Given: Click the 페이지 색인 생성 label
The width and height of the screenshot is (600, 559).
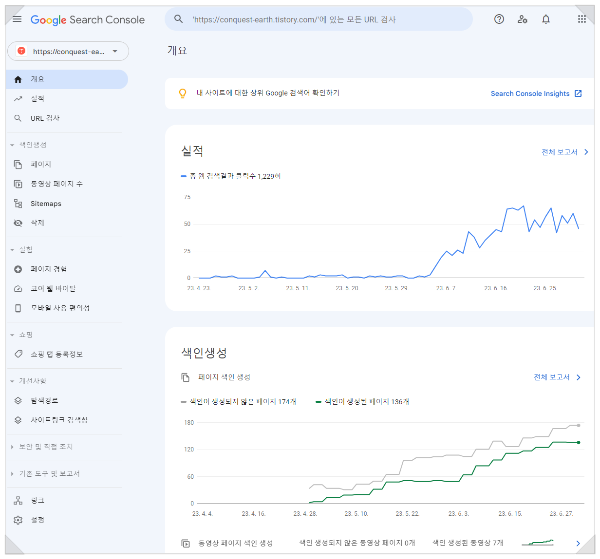Looking at the screenshot, I should [x=224, y=377].
